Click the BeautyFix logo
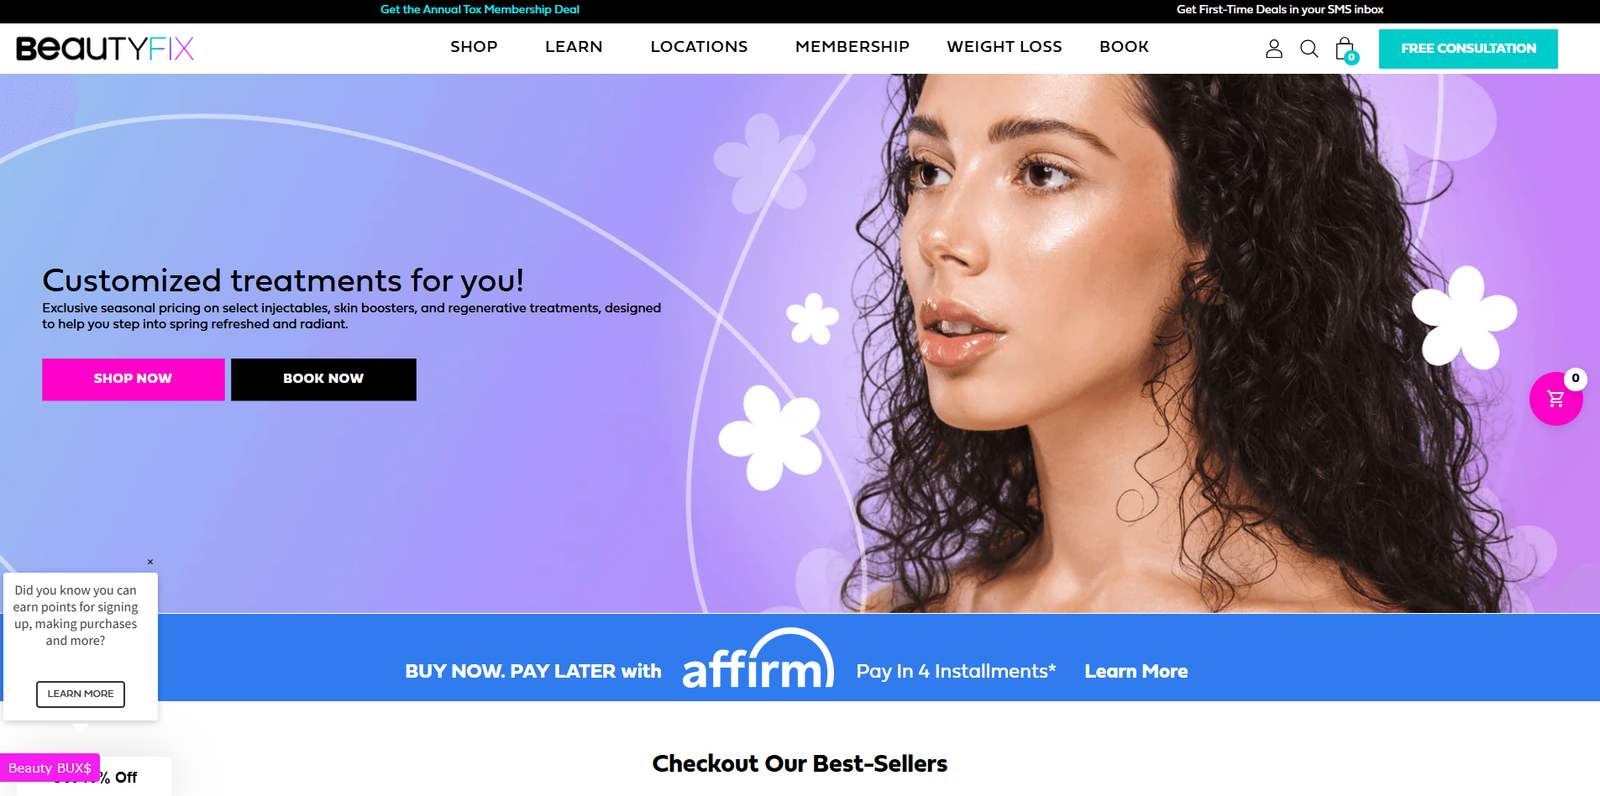 105,48
